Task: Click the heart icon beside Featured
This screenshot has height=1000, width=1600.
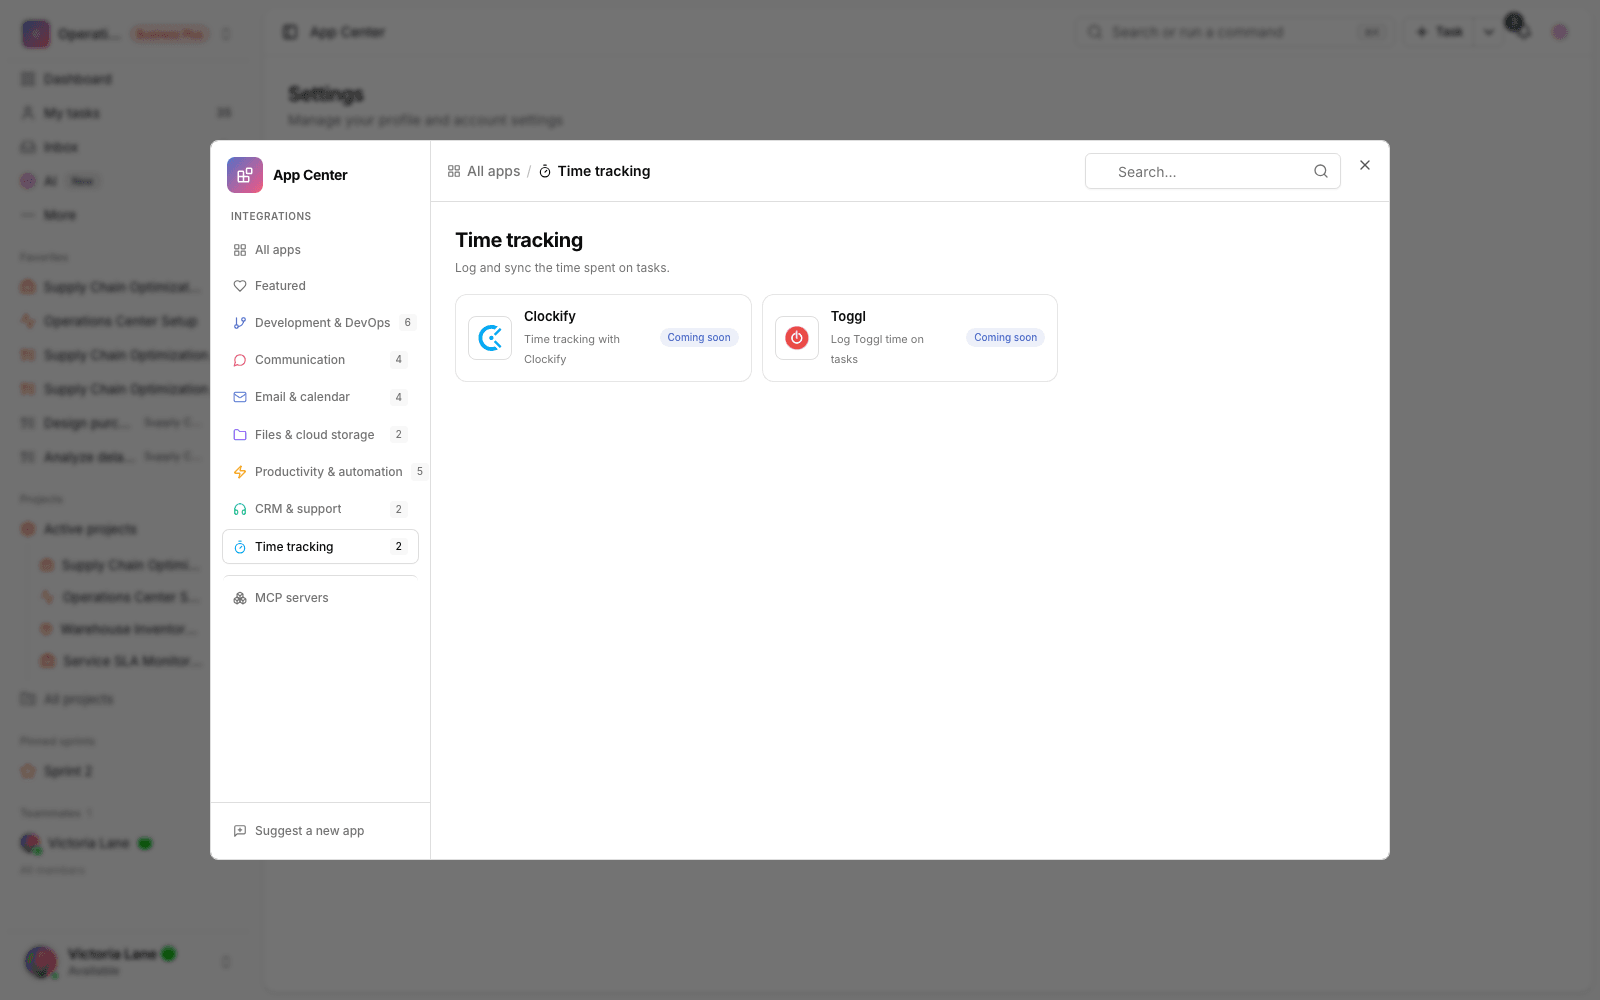Action: click(x=240, y=286)
